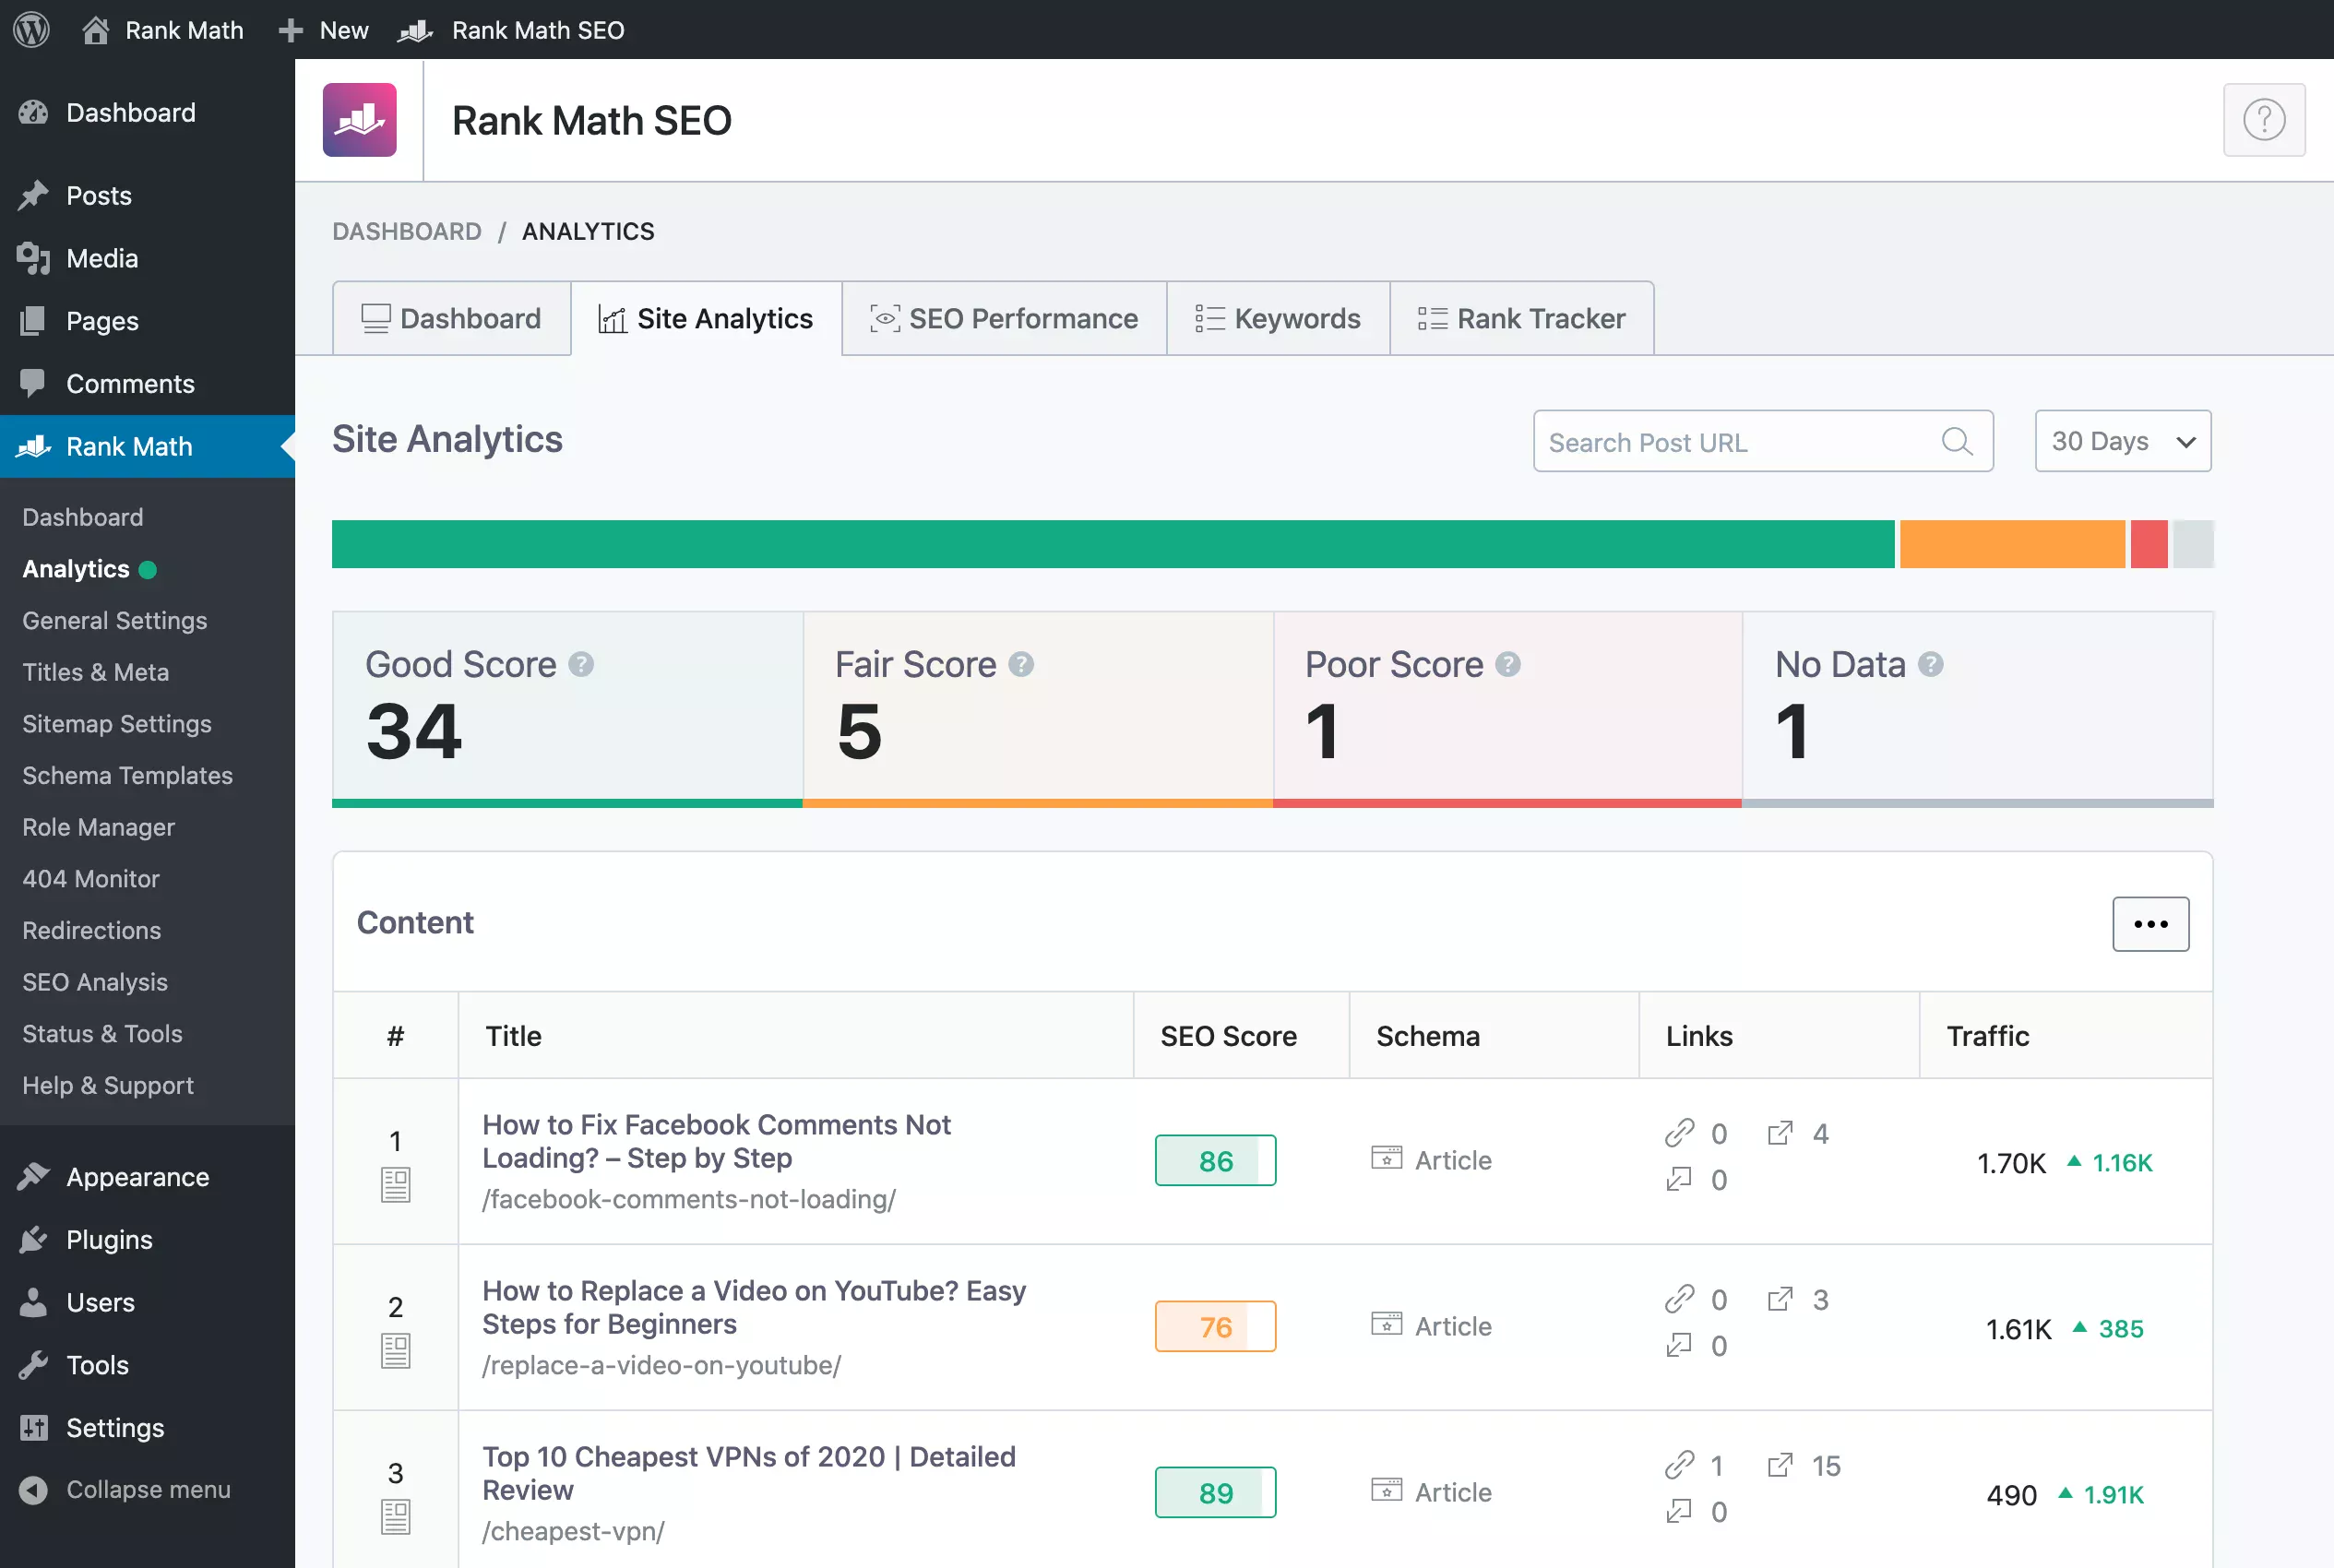The width and height of the screenshot is (2334, 1568).
Task: Open the 30 Days range dropdown
Action: click(x=2122, y=441)
